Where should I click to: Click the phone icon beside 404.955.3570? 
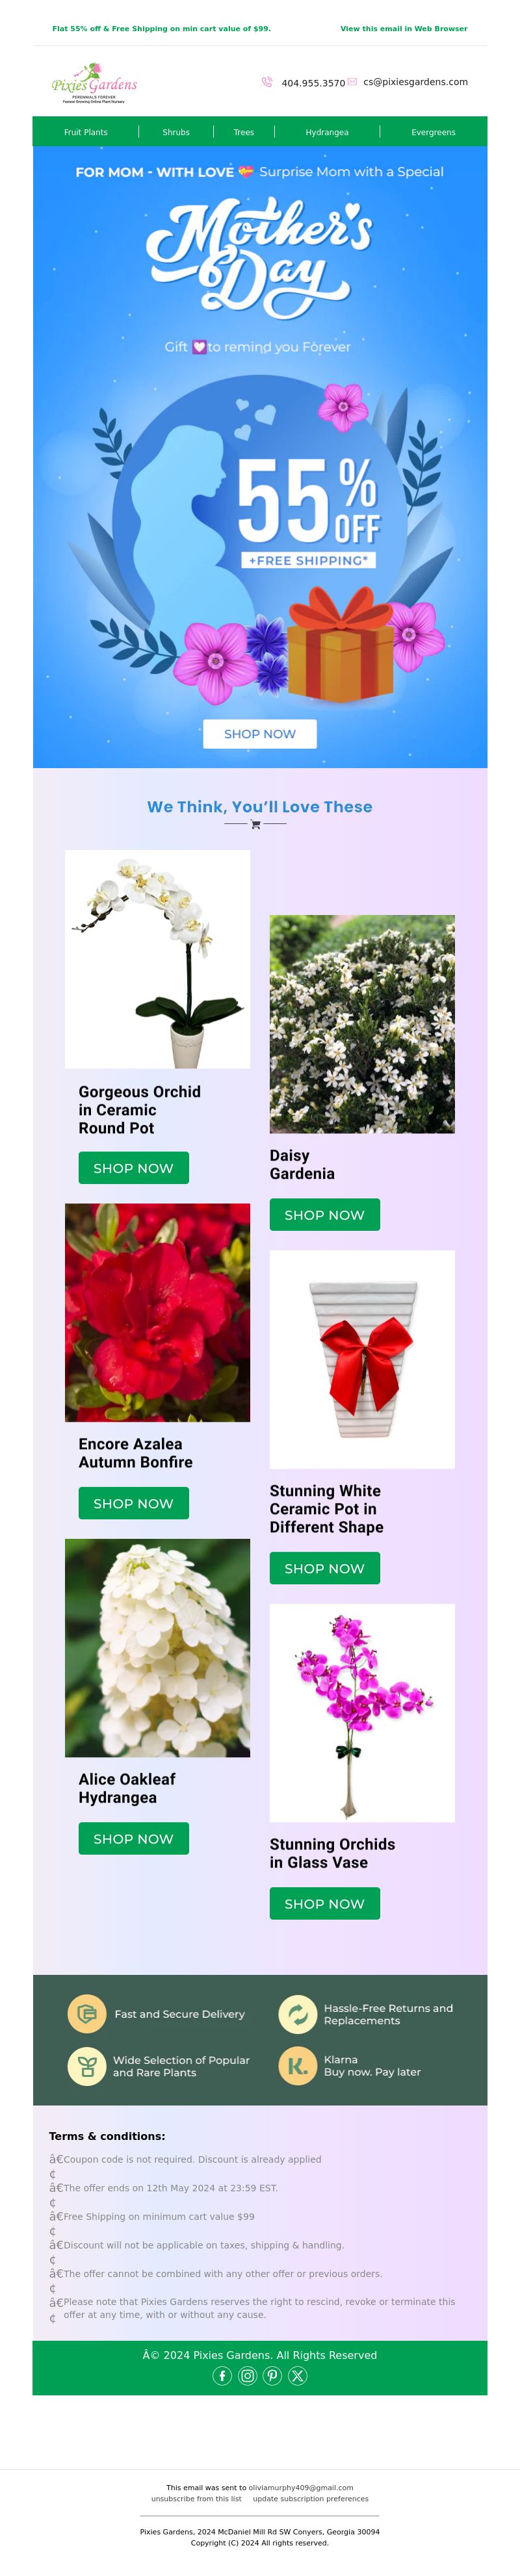coord(267,82)
